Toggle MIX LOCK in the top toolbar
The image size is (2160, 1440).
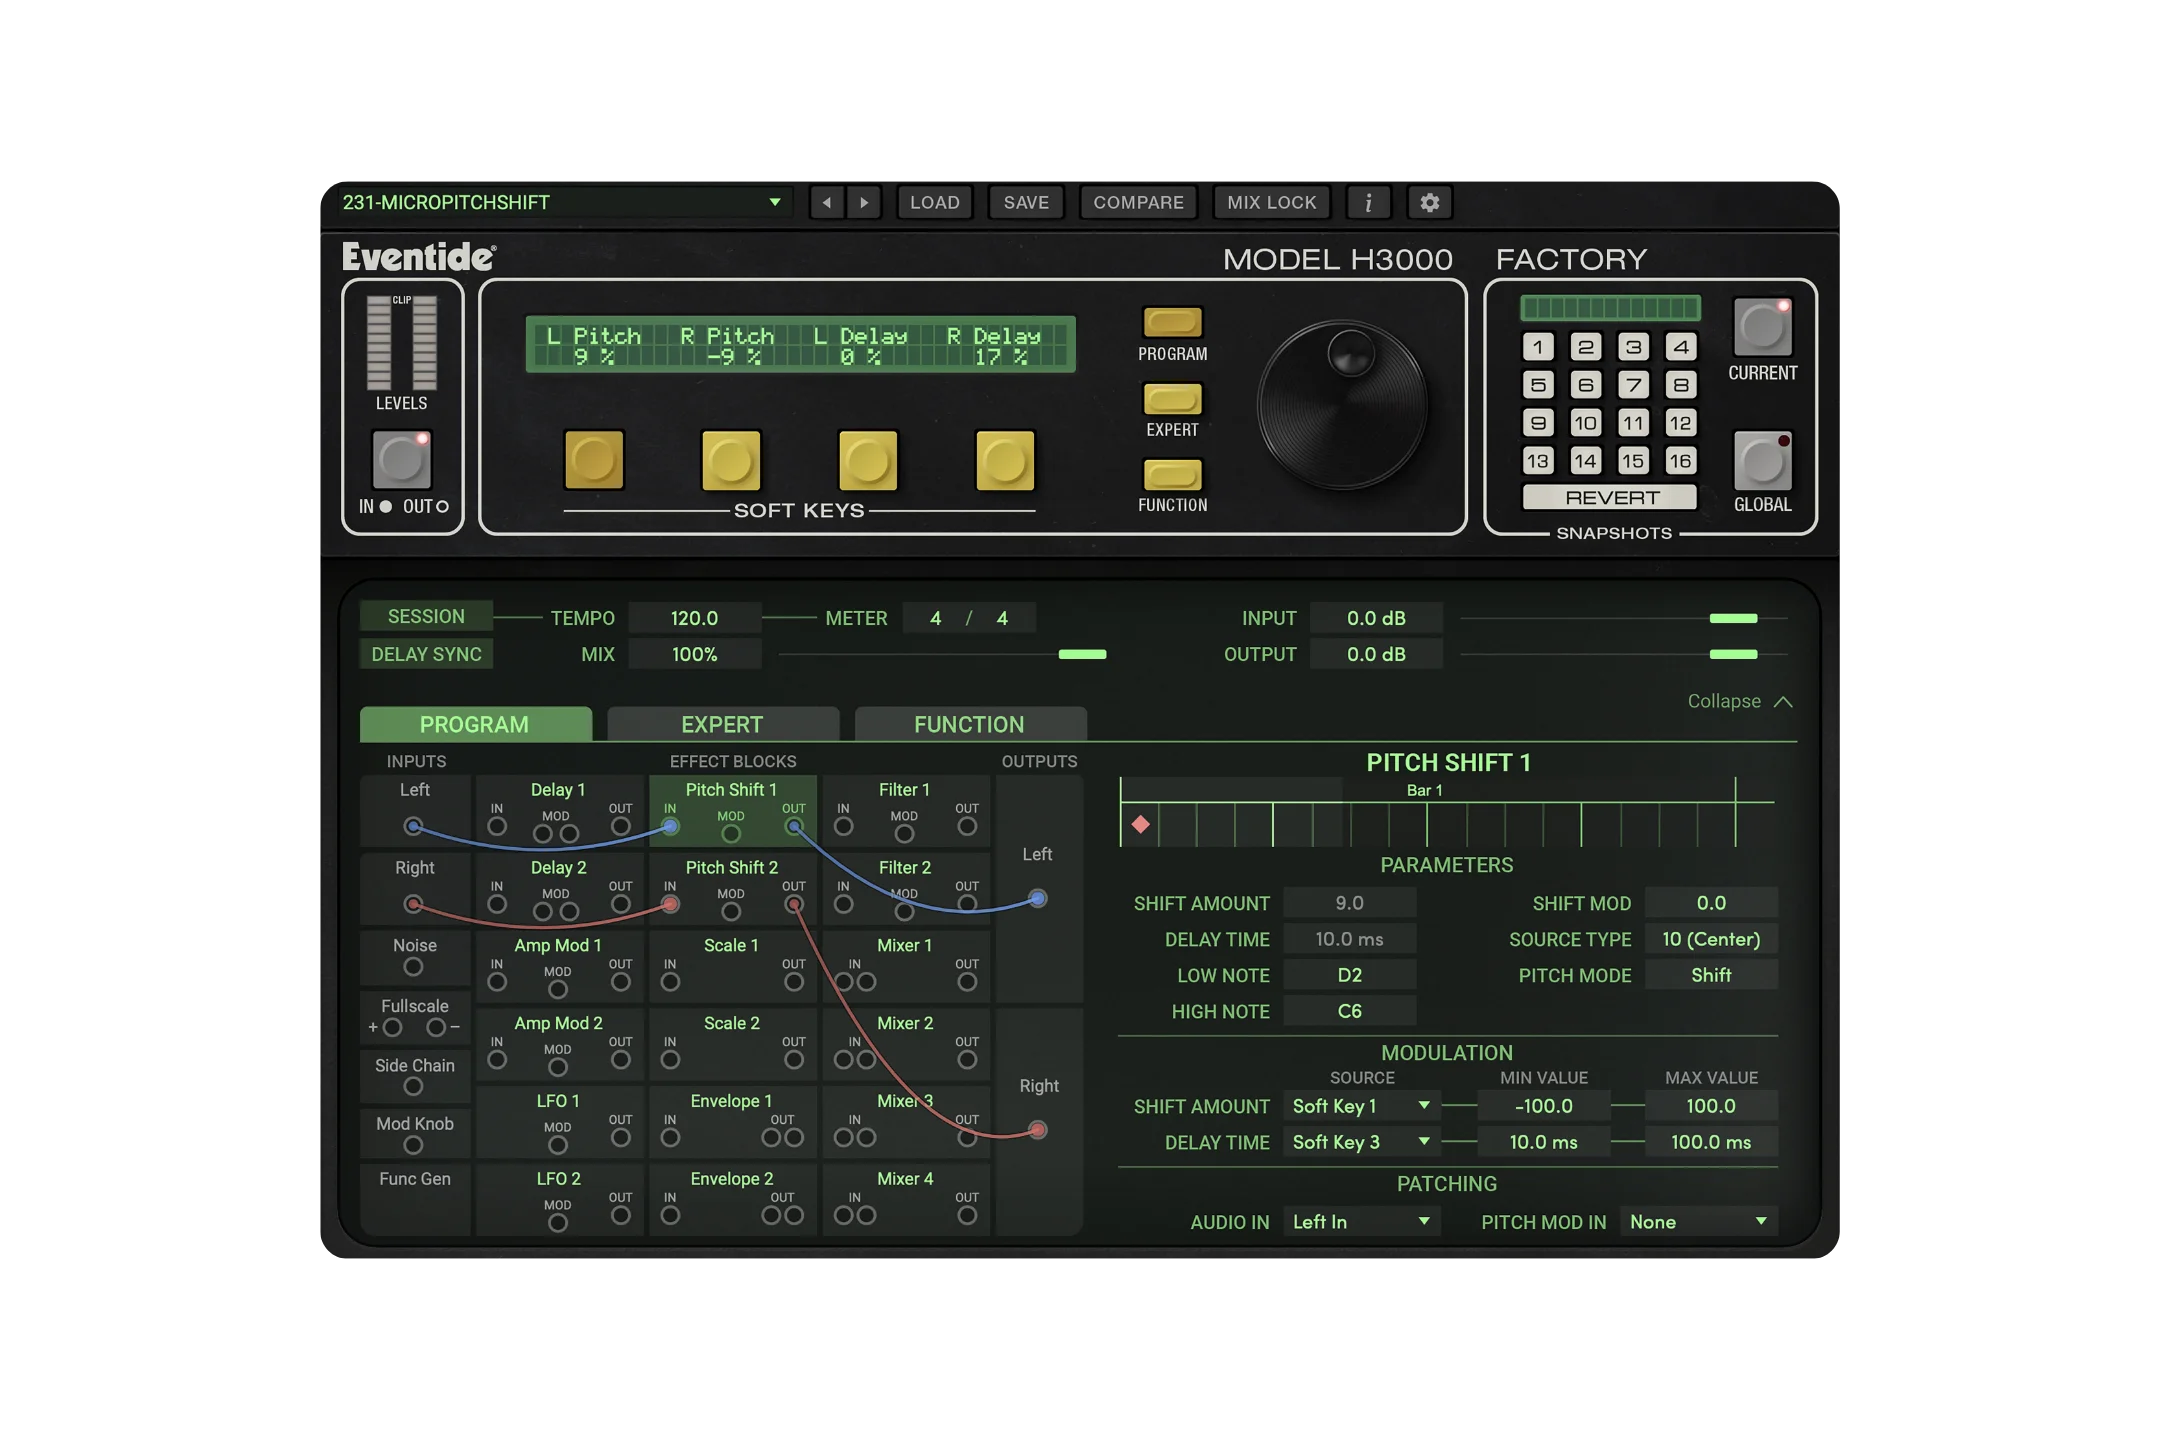click(1271, 202)
